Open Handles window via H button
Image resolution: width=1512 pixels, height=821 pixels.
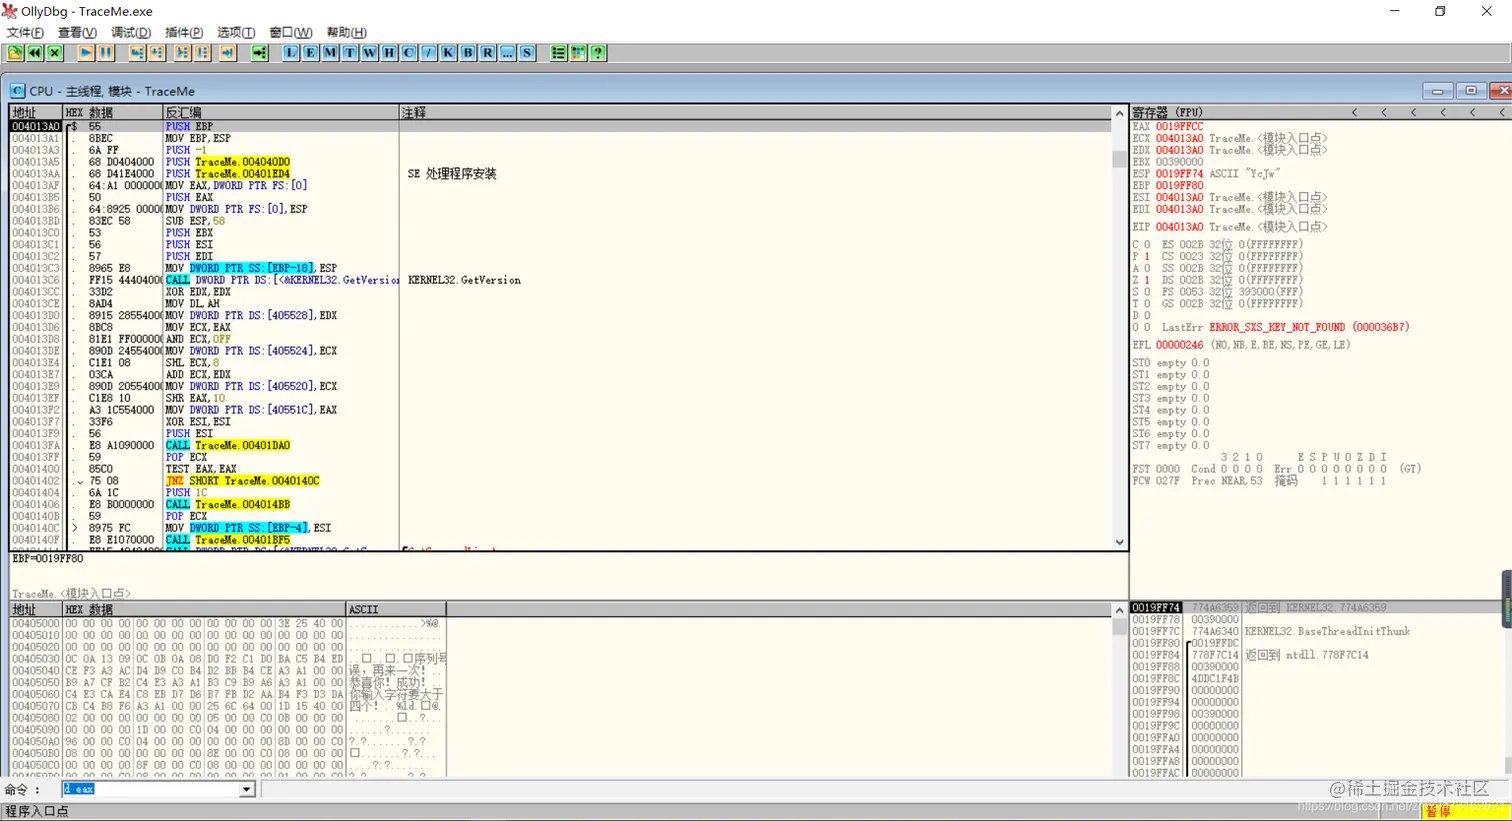pos(389,53)
